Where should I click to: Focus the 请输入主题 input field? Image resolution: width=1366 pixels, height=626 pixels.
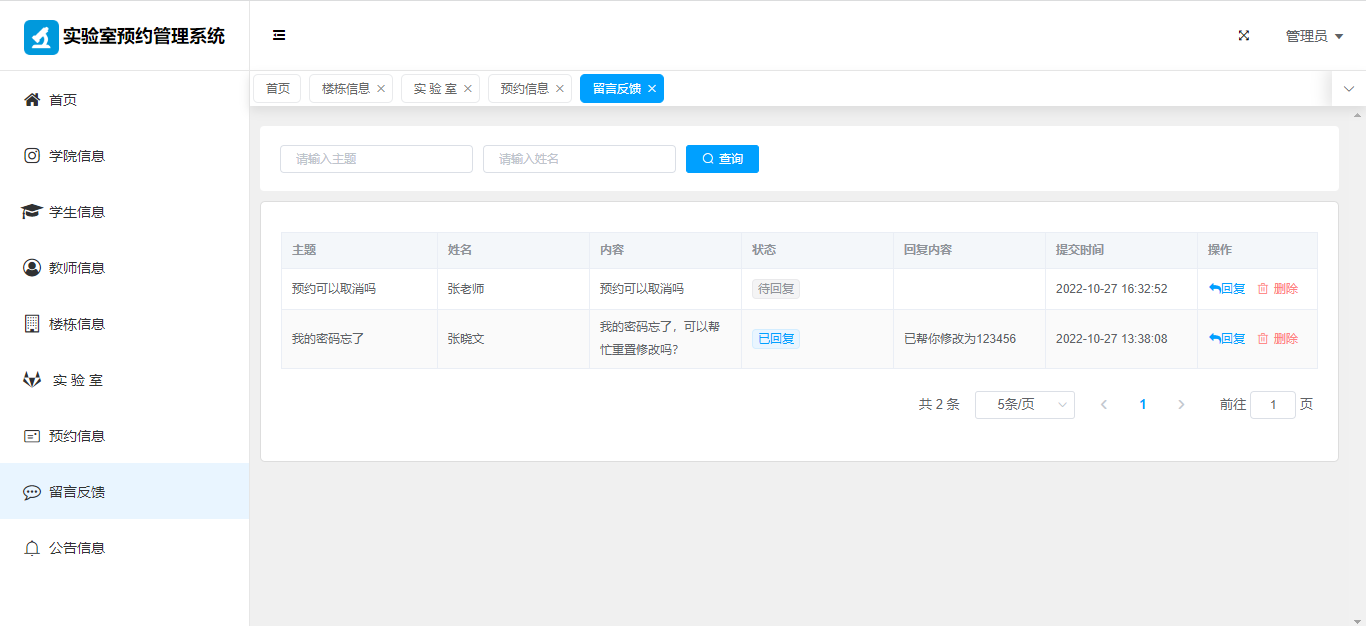[x=376, y=159]
